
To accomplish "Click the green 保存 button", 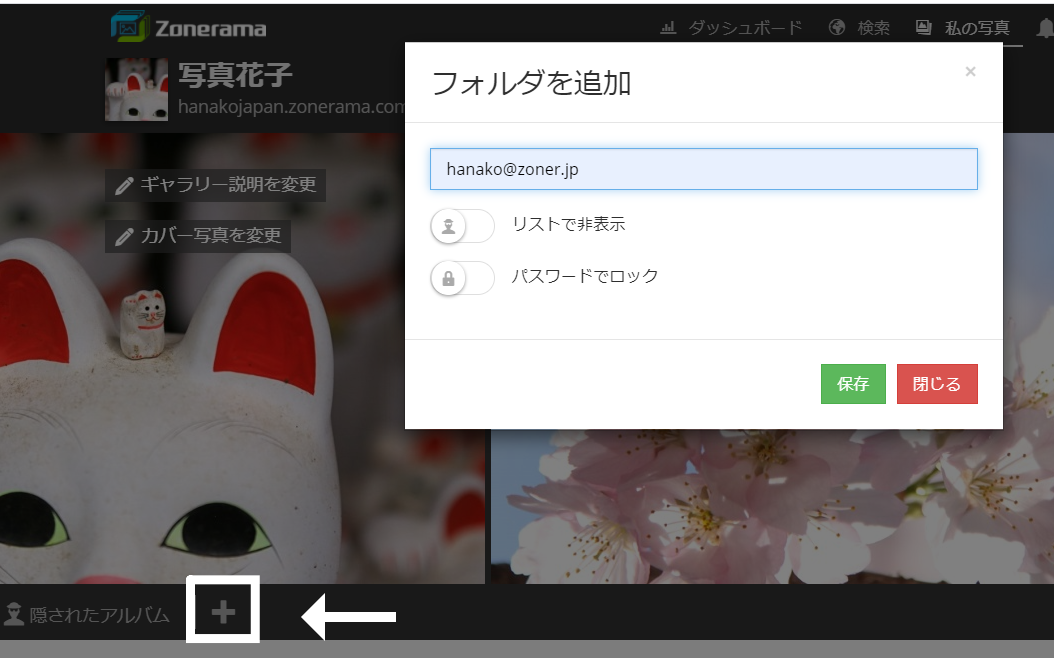I will (x=853, y=384).
